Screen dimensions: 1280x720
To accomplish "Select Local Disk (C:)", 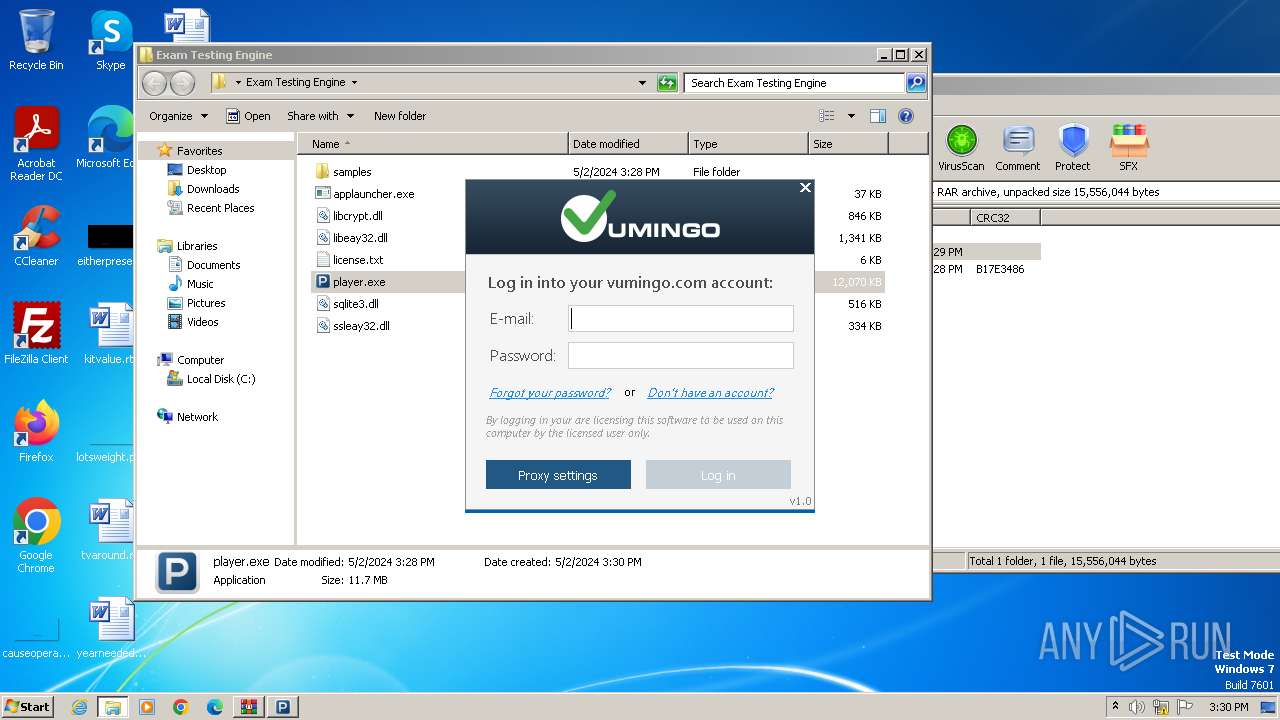I will (211, 379).
